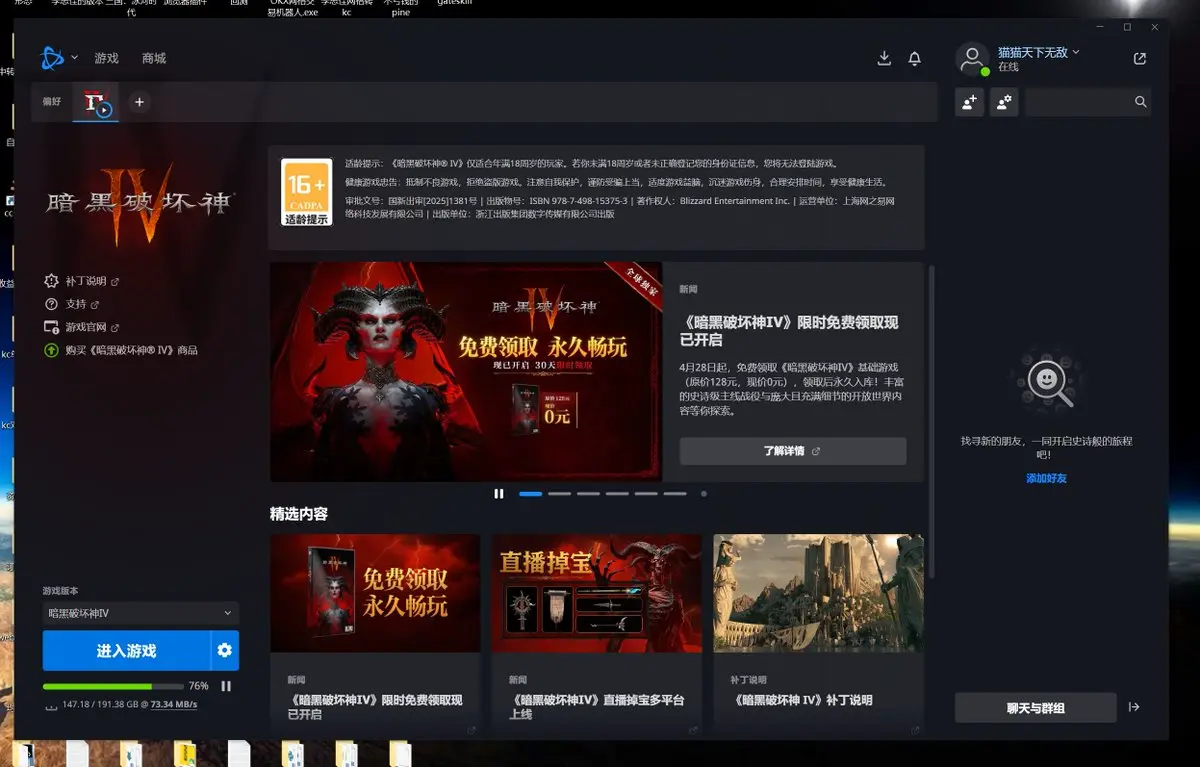Pause the banner carousel
The image size is (1200, 767).
(x=499, y=493)
